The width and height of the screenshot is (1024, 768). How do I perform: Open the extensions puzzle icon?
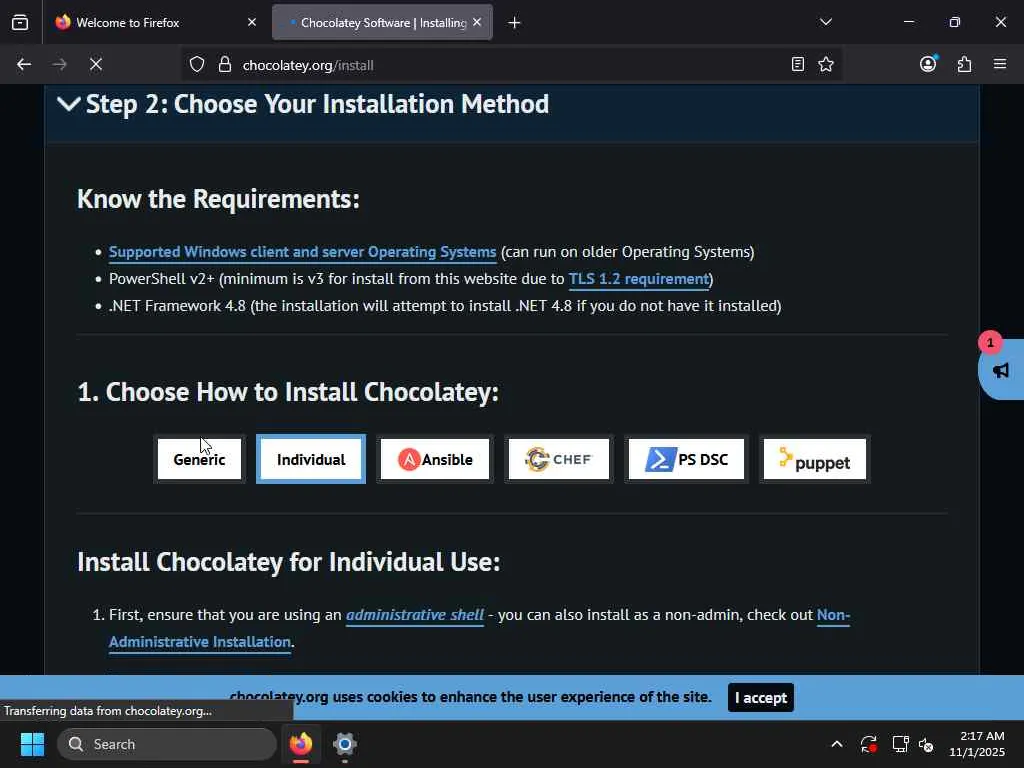(x=964, y=64)
